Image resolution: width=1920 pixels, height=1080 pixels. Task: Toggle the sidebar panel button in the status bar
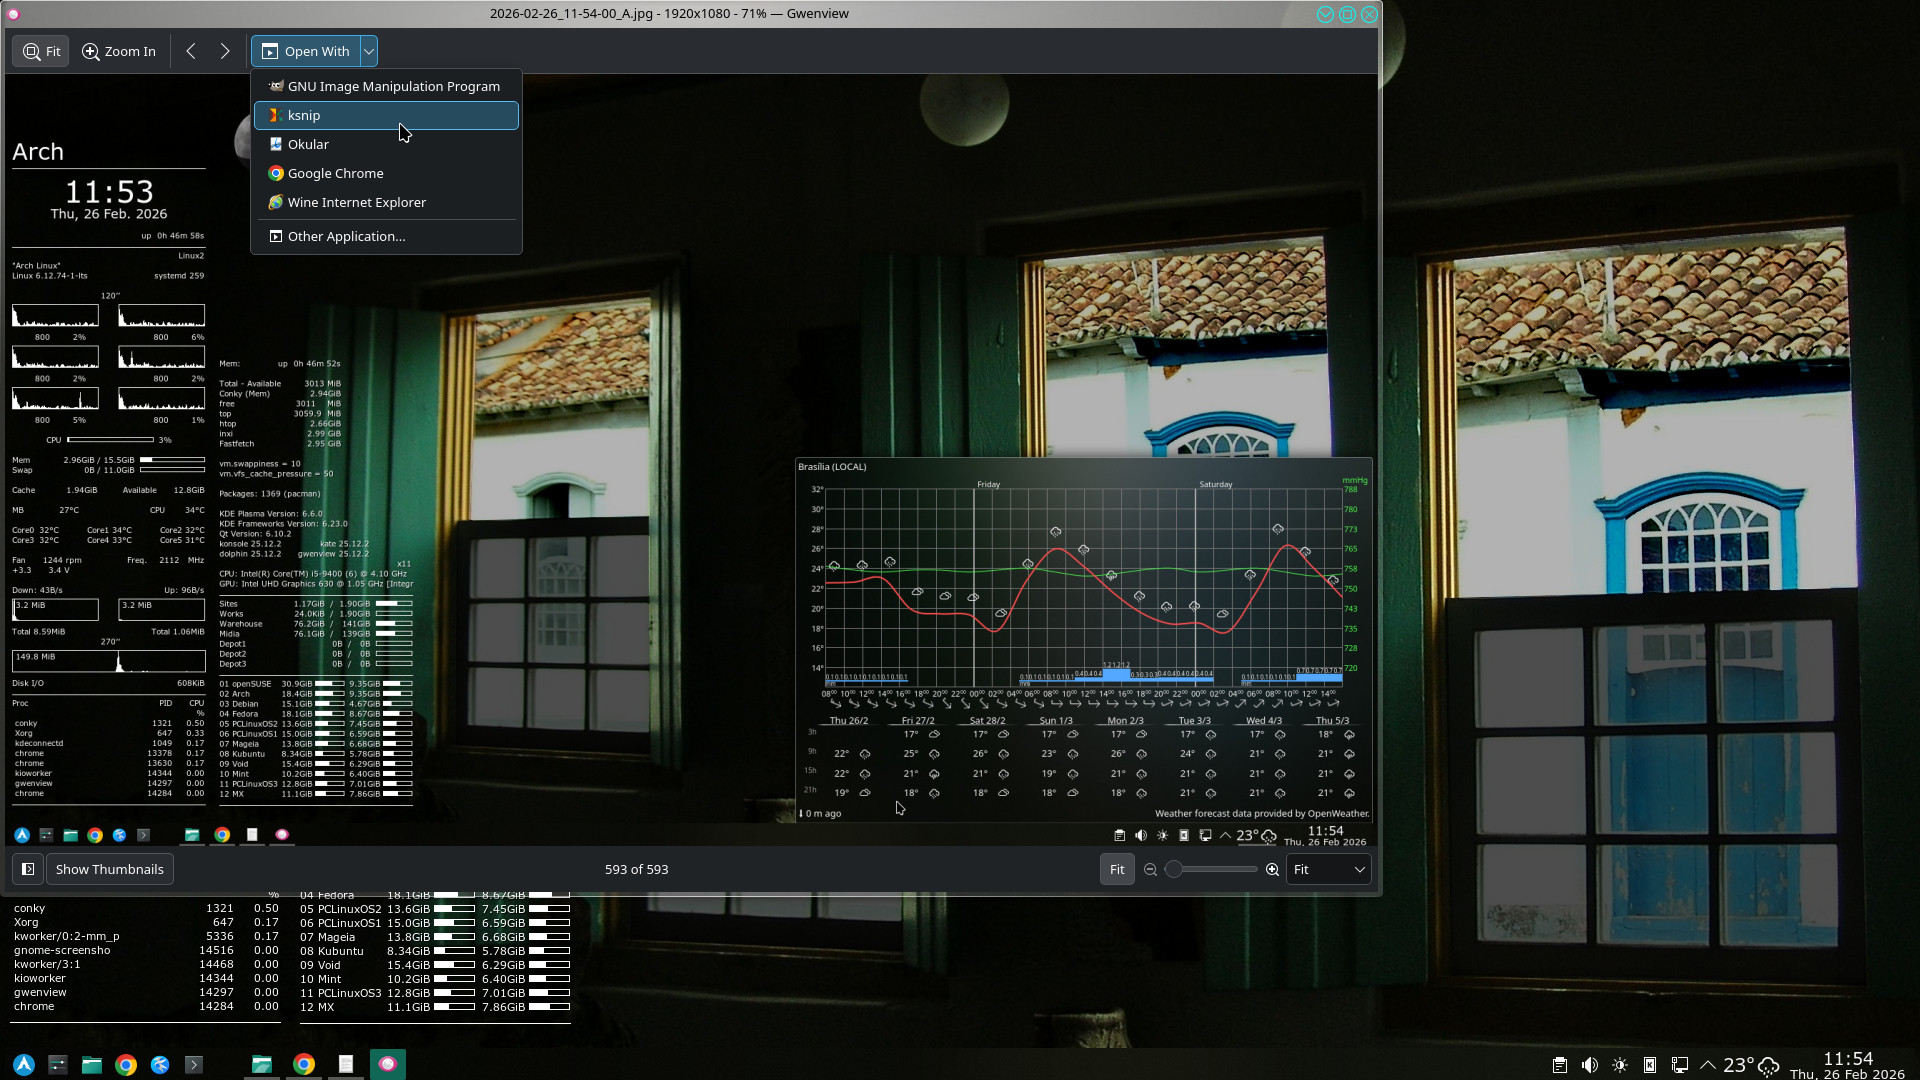coord(28,870)
